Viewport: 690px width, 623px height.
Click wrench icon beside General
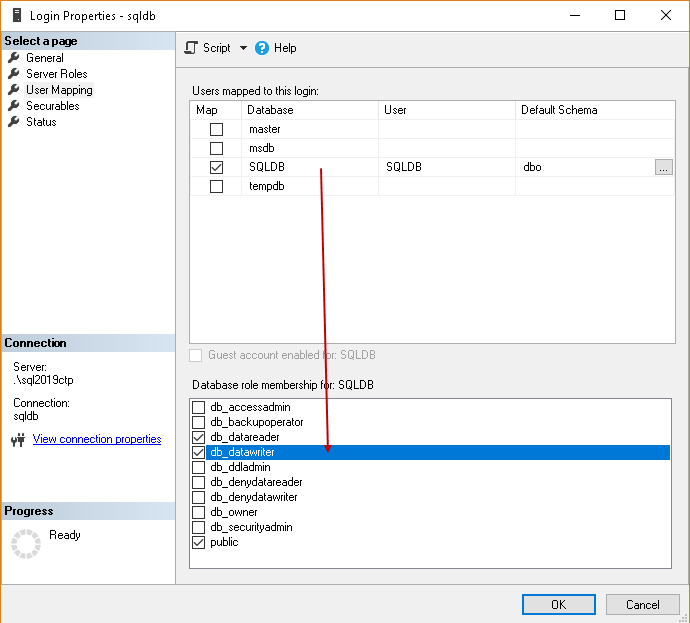pyautogui.click(x=14, y=58)
